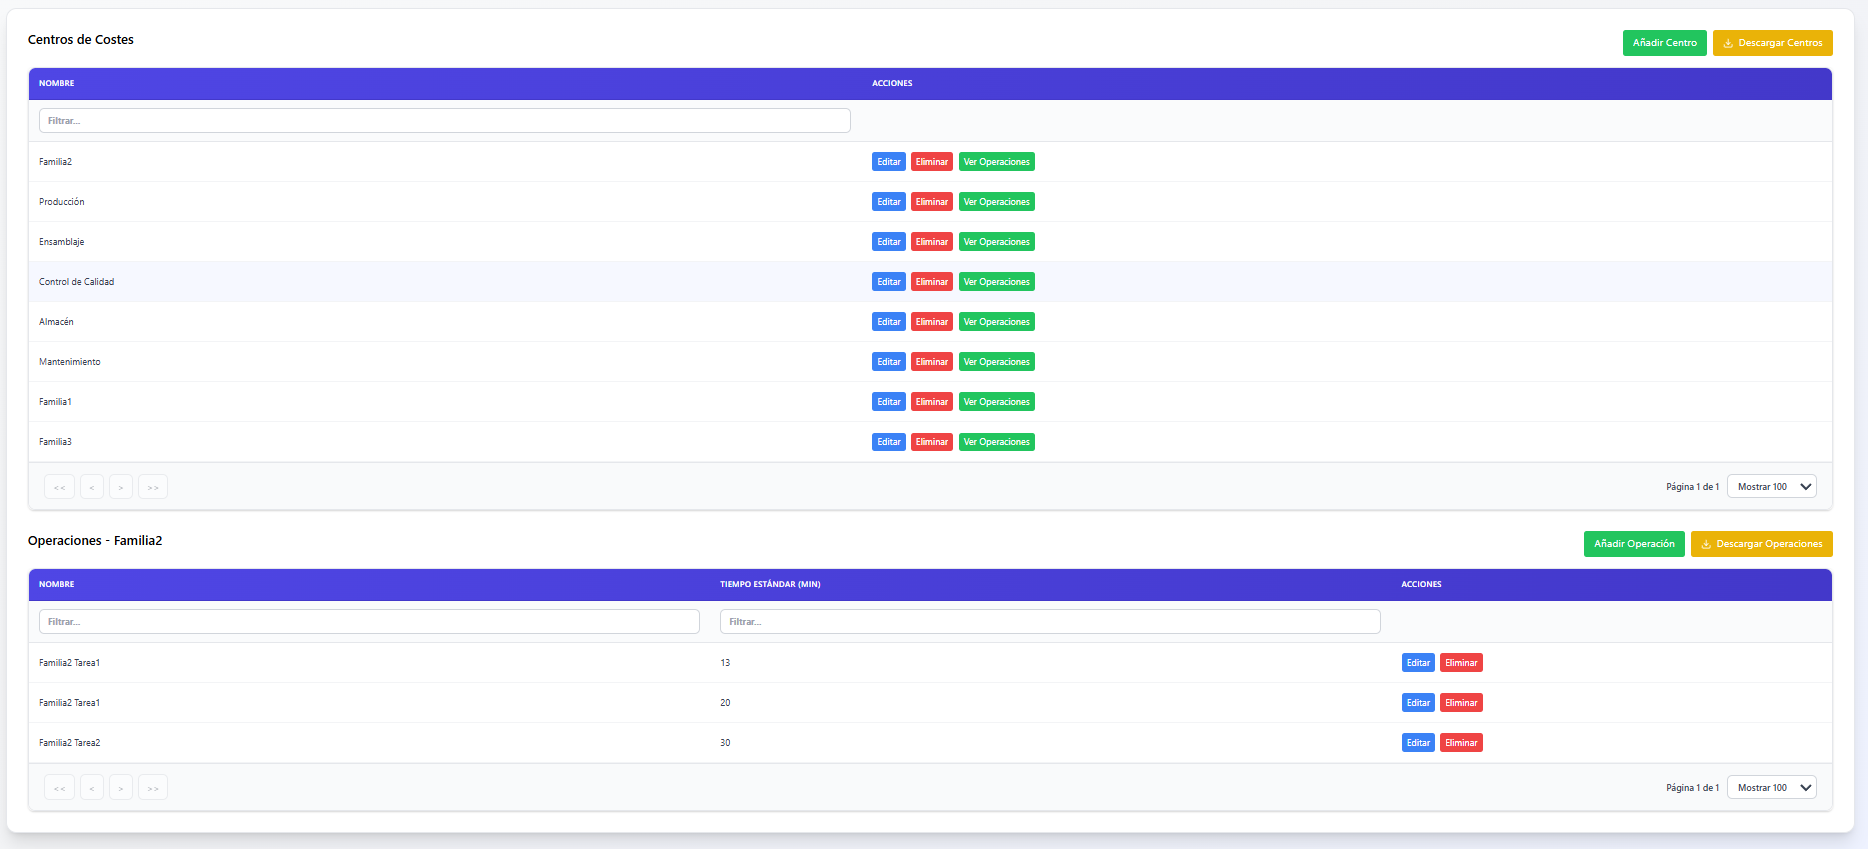Focus the Tiempo Estándar filter field
The height and width of the screenshot is (849, 1868).
point(1049,622)
